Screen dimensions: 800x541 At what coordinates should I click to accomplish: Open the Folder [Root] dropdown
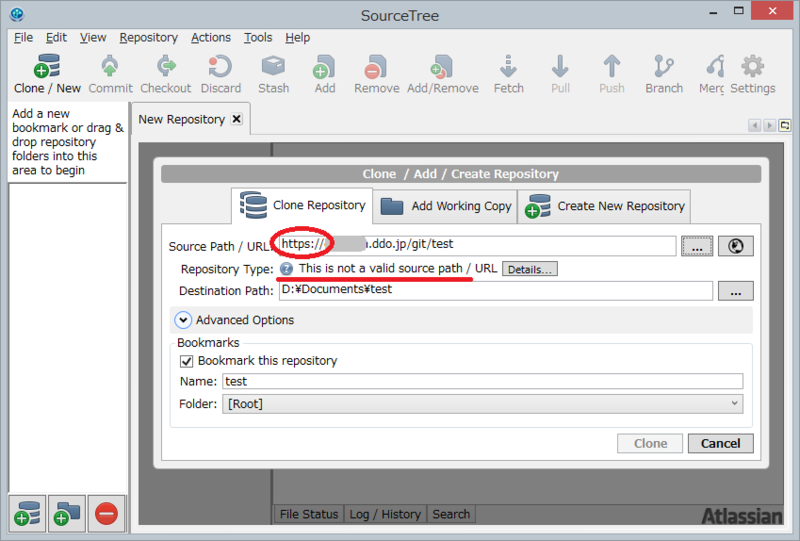click(482, 404)
